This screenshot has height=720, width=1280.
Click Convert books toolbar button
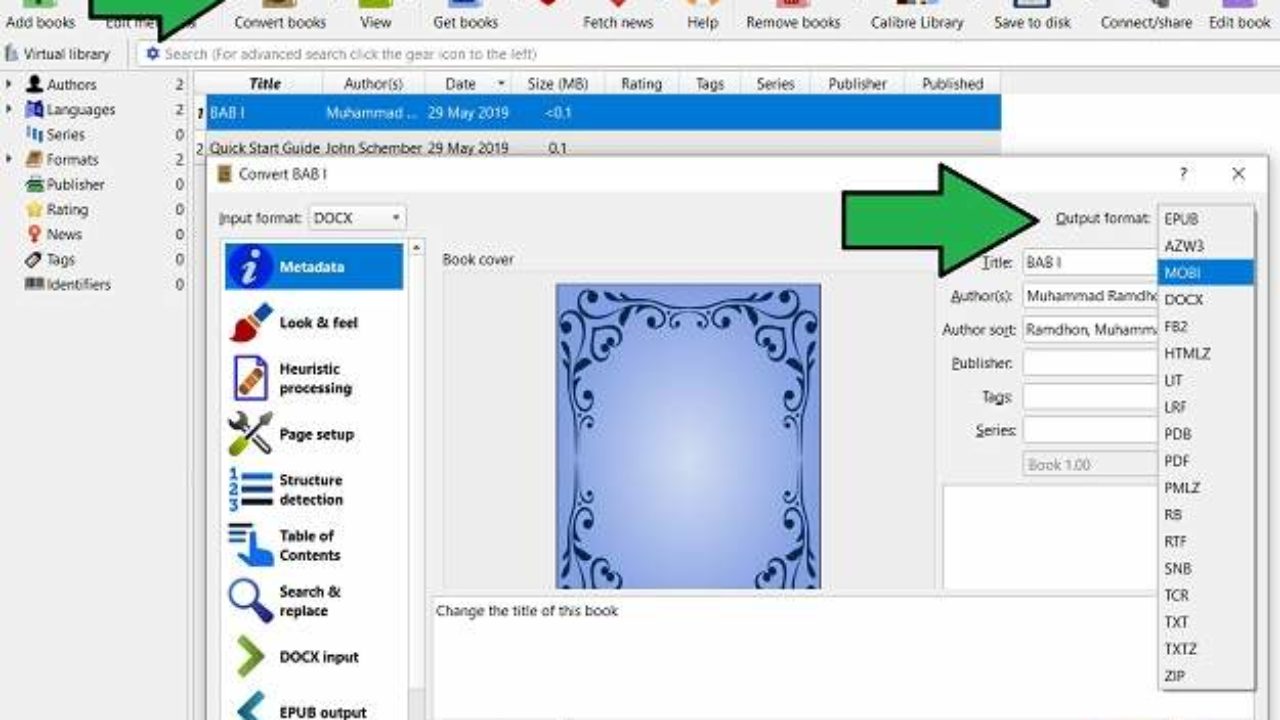280,15
